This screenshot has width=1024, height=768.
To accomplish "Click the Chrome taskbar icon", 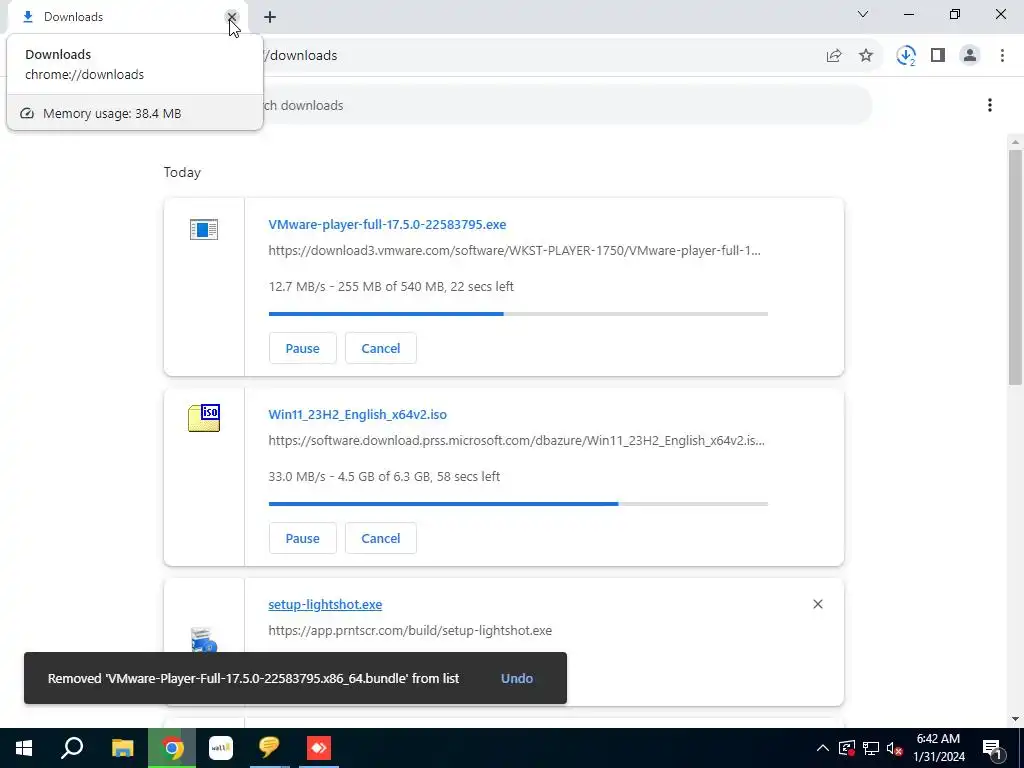I will tap(172, 748).
